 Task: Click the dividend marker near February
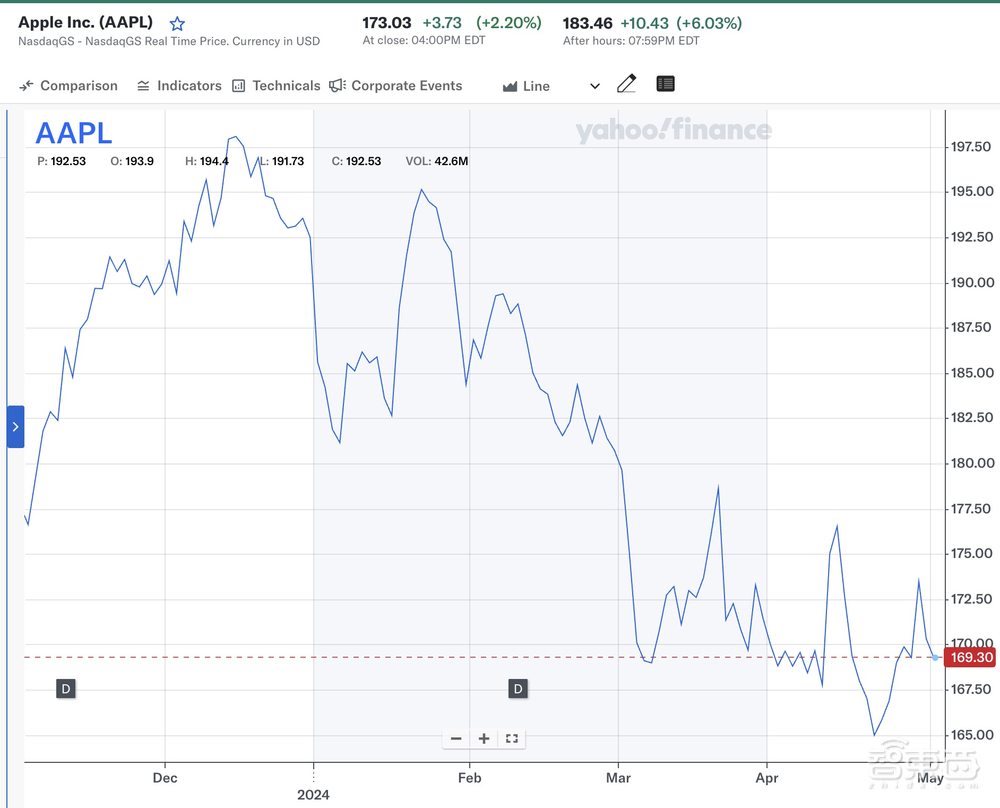[x=518, y=688]
